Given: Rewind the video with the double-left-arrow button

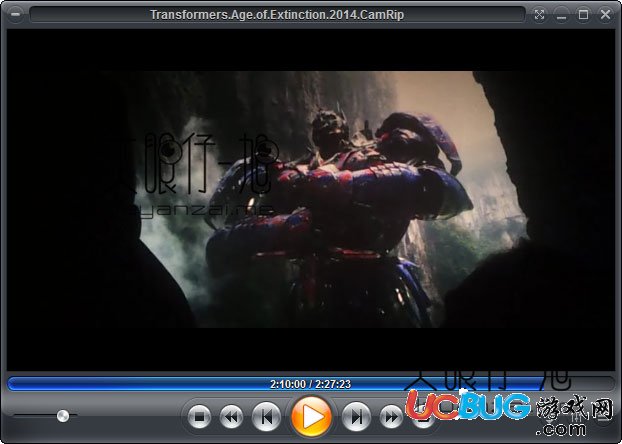Looking at the screenshot, I should [231, 417].
